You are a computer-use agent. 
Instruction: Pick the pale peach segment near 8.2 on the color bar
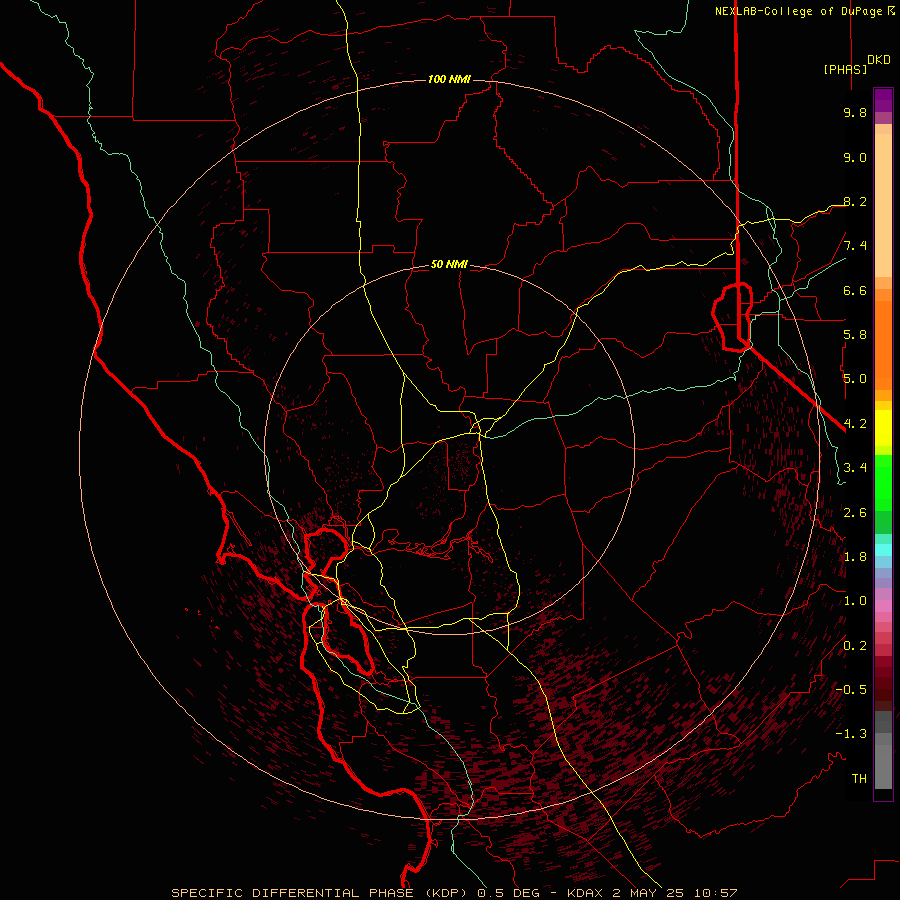(x=883, y=205)
